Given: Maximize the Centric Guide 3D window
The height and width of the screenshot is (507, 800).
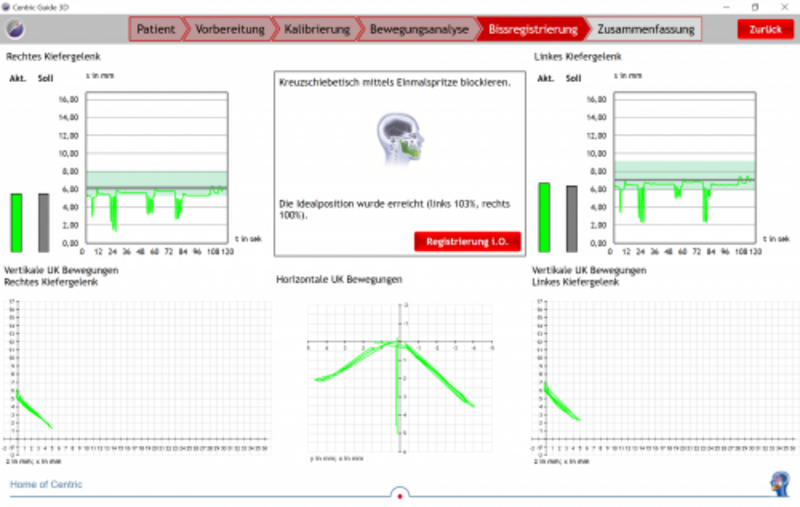Looking at the screenshot, I should point(754,6).
